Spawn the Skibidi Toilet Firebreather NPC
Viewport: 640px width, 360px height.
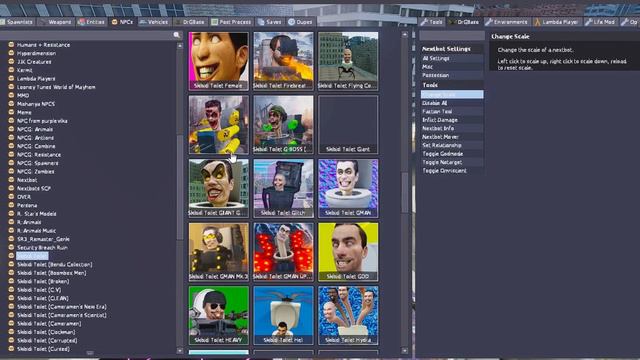coord(283,61)
